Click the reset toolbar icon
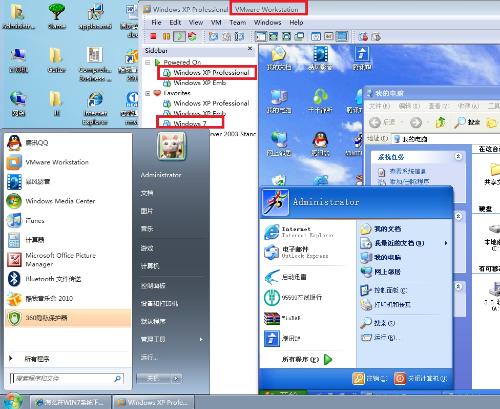 [192, 36]
